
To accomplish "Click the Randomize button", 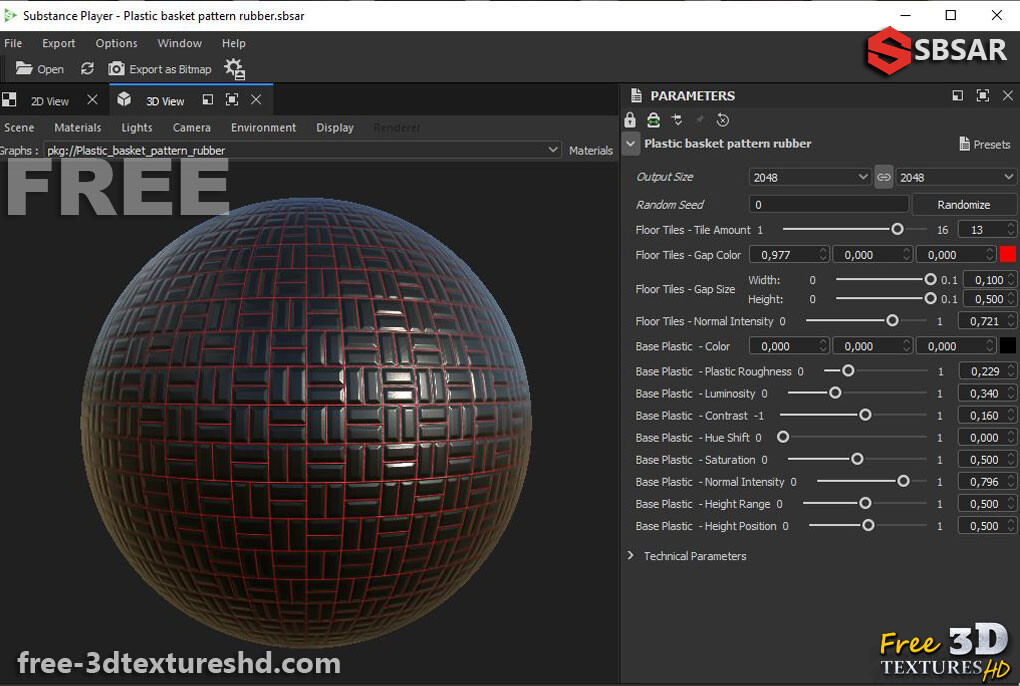I will 964,204.
